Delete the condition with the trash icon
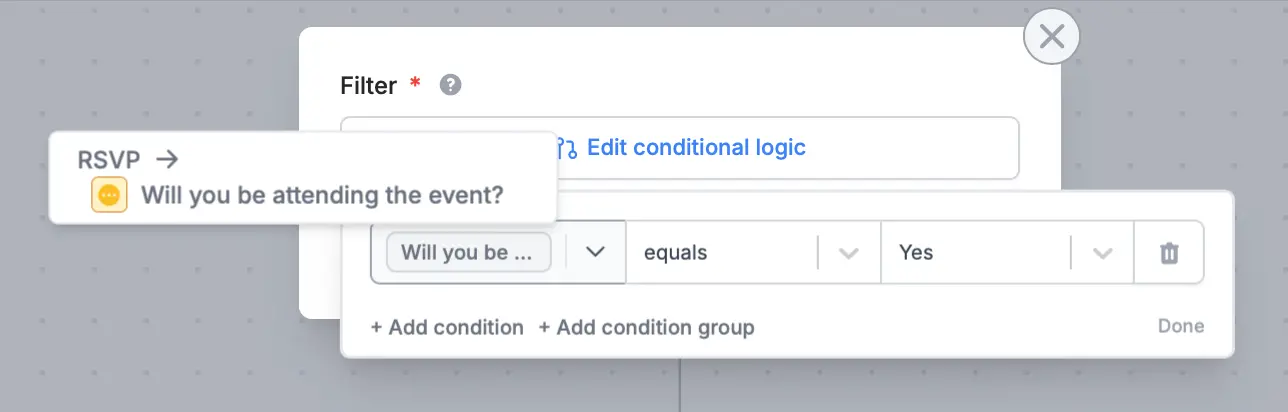The image size is (1288, 412). pos(1168,253)
